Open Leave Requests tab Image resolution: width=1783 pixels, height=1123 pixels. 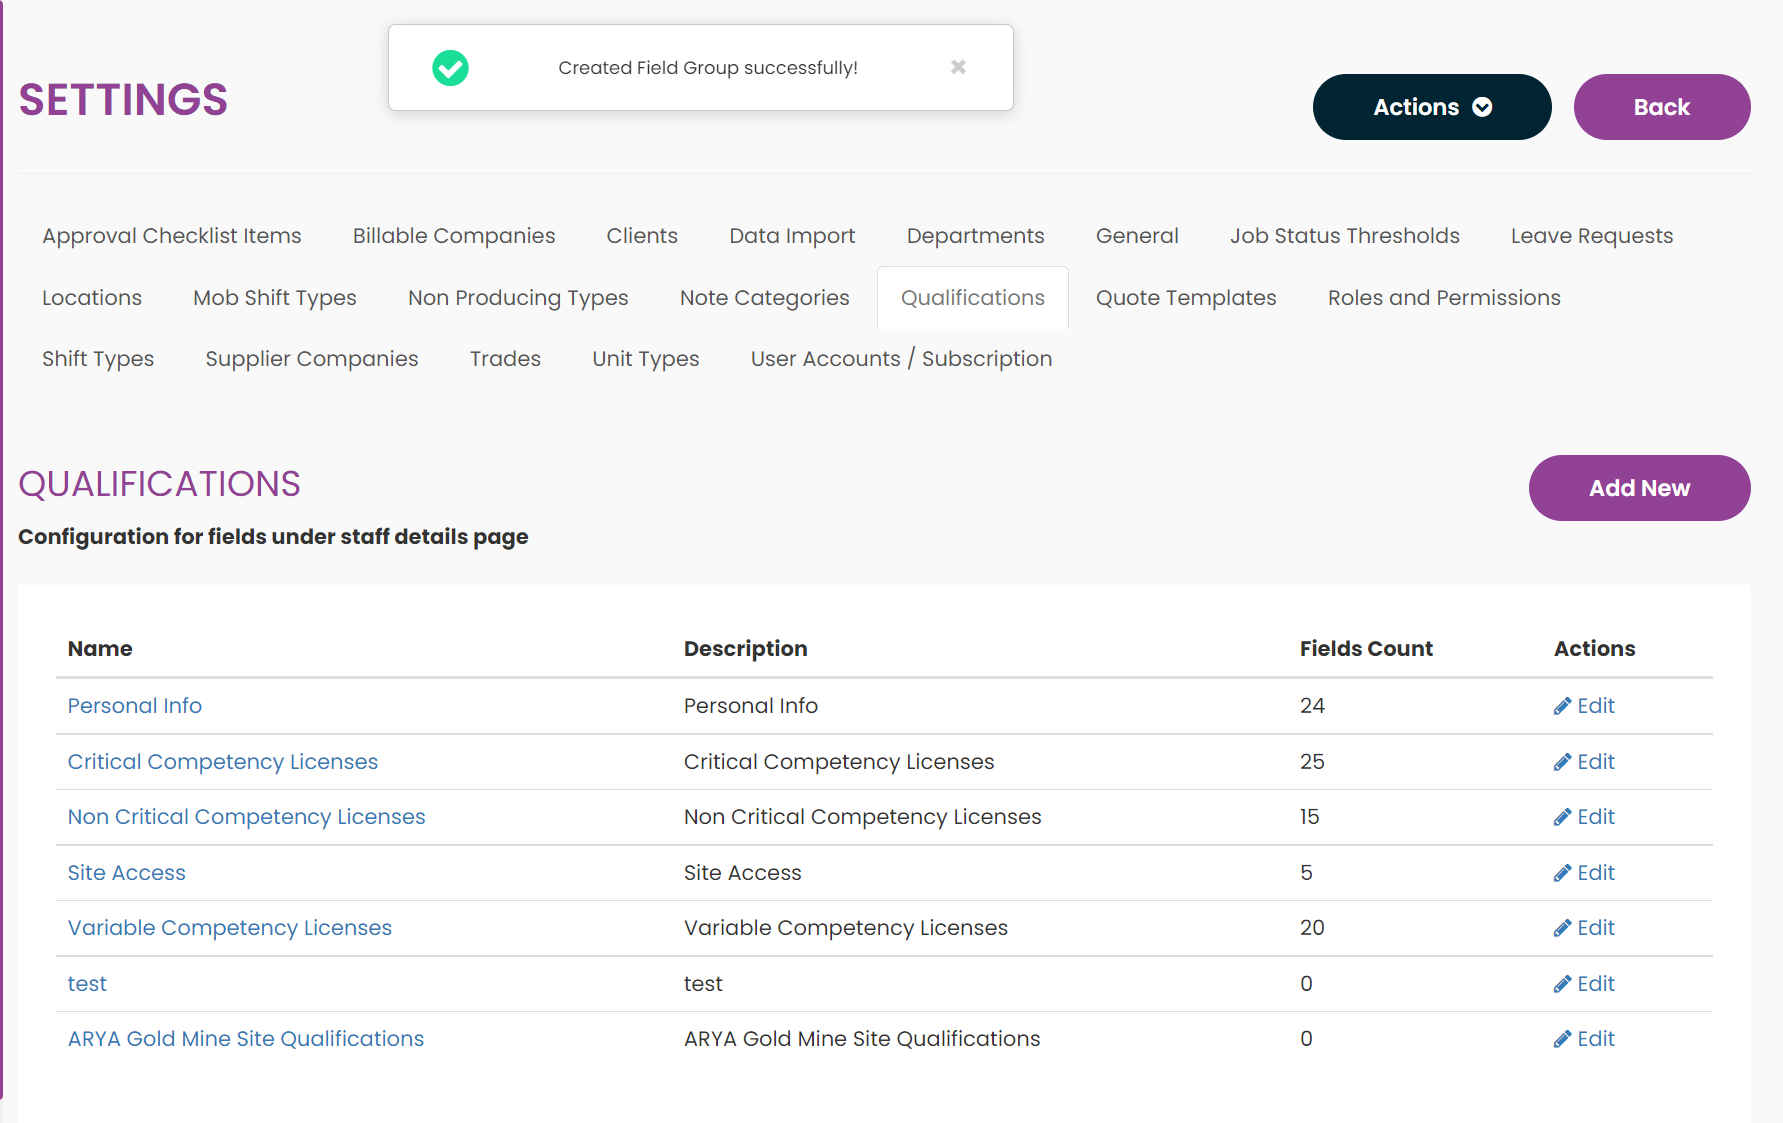point(1591,236)
